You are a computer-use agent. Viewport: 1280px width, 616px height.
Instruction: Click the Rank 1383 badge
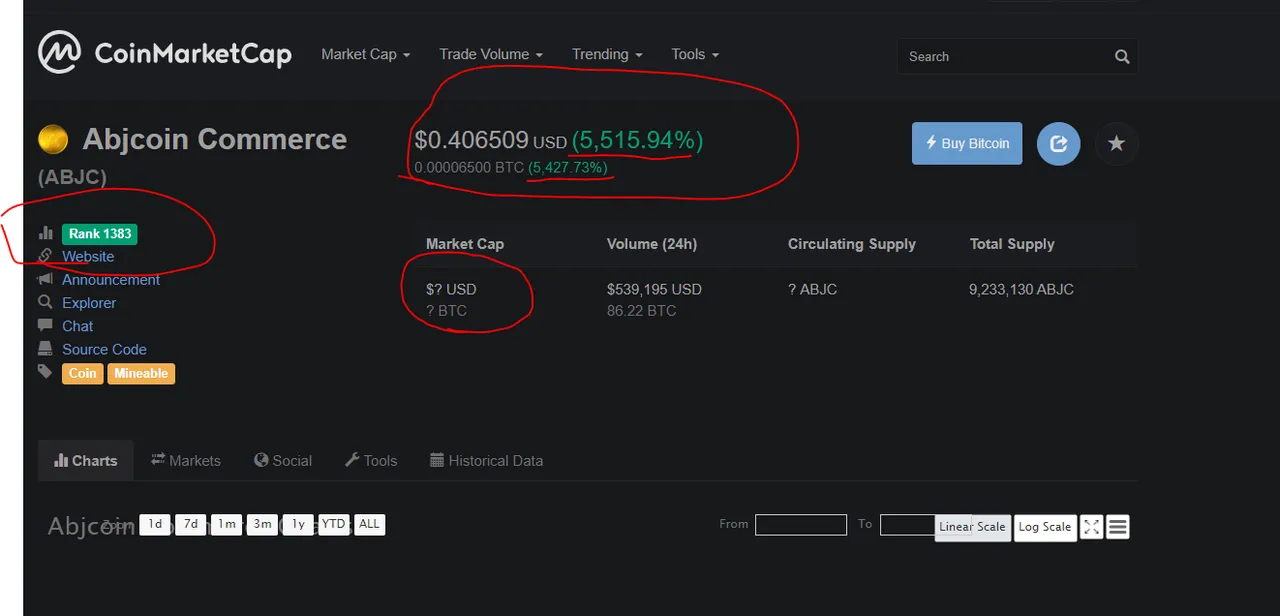point(100,234)
